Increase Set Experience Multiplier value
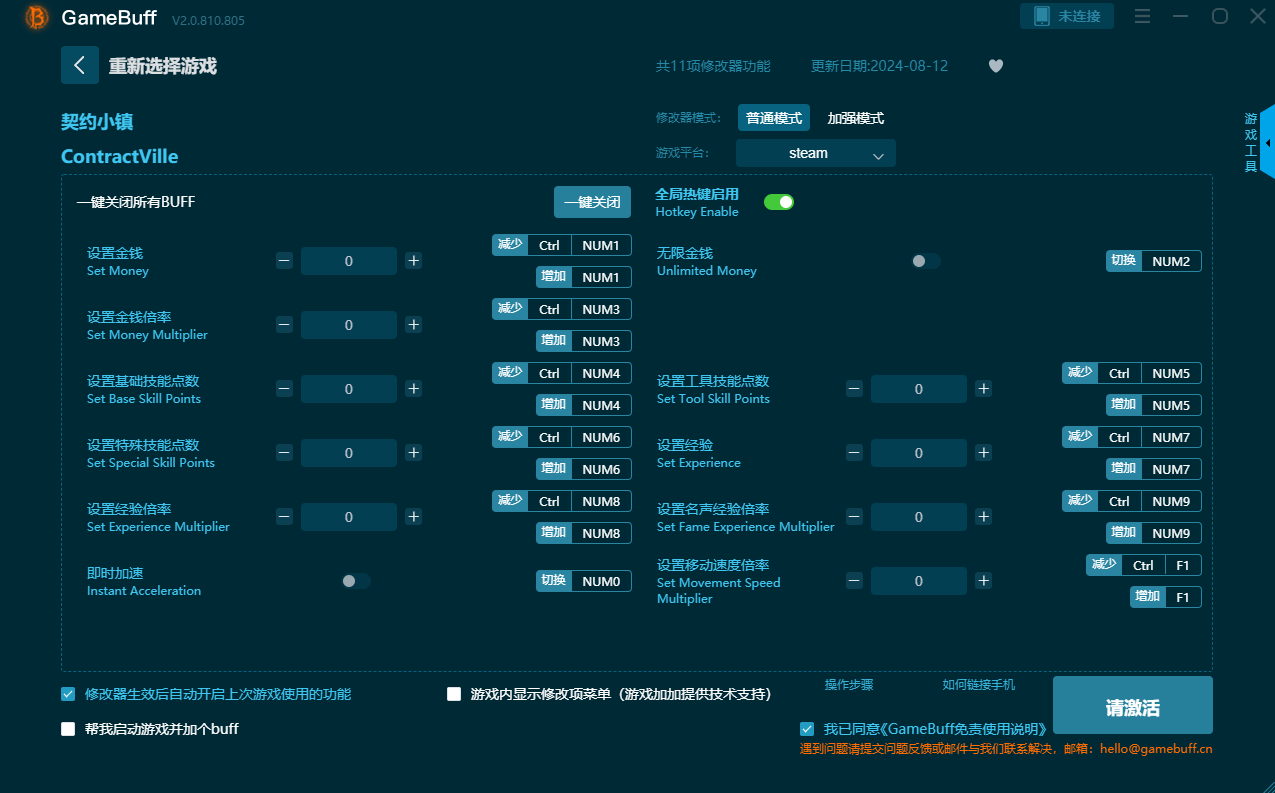 (414, 517)
